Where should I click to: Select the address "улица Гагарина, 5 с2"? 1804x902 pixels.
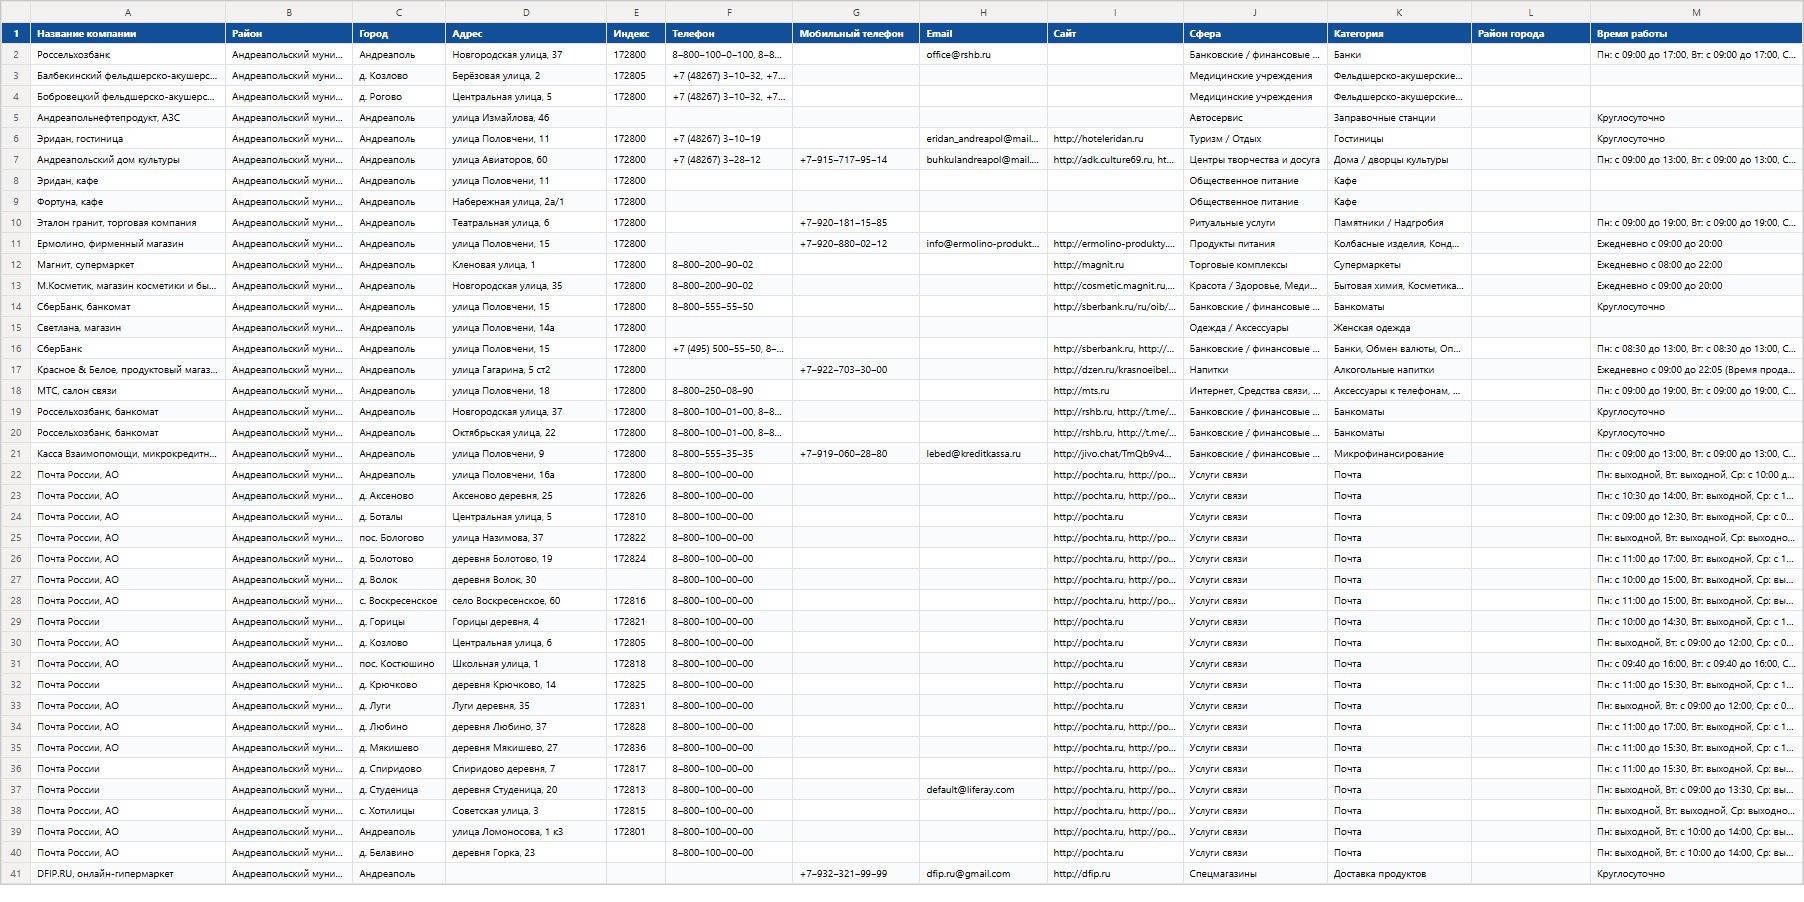coord(526,369)
